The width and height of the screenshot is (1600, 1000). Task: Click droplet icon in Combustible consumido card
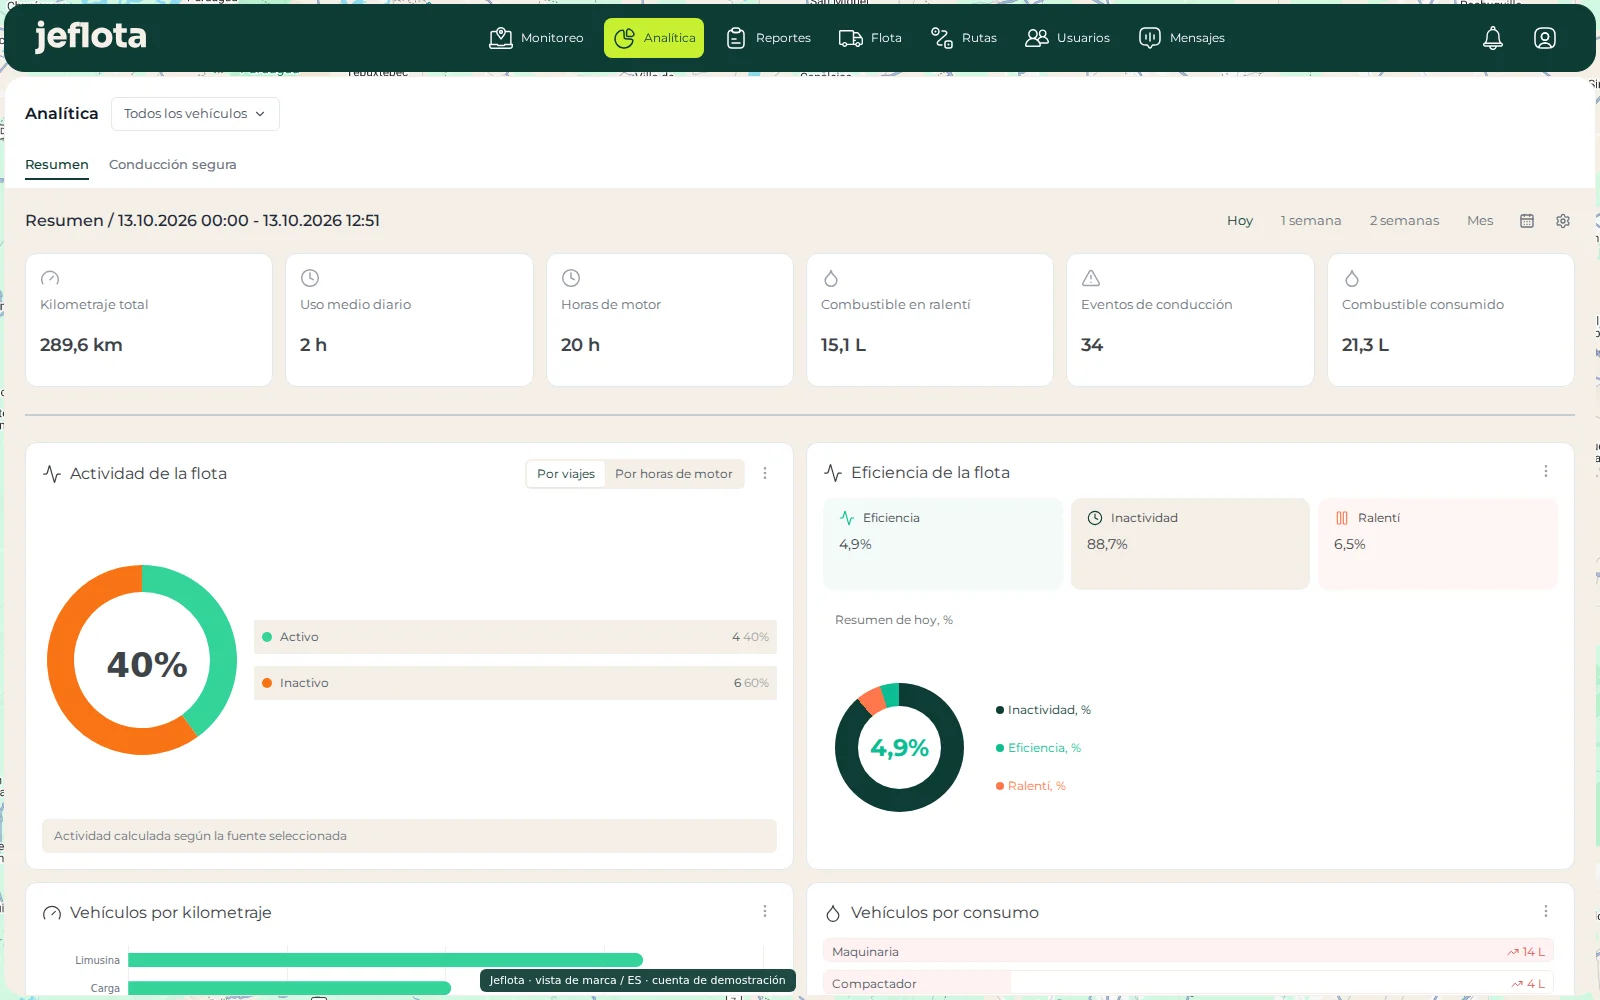(x=1352, y=278)
